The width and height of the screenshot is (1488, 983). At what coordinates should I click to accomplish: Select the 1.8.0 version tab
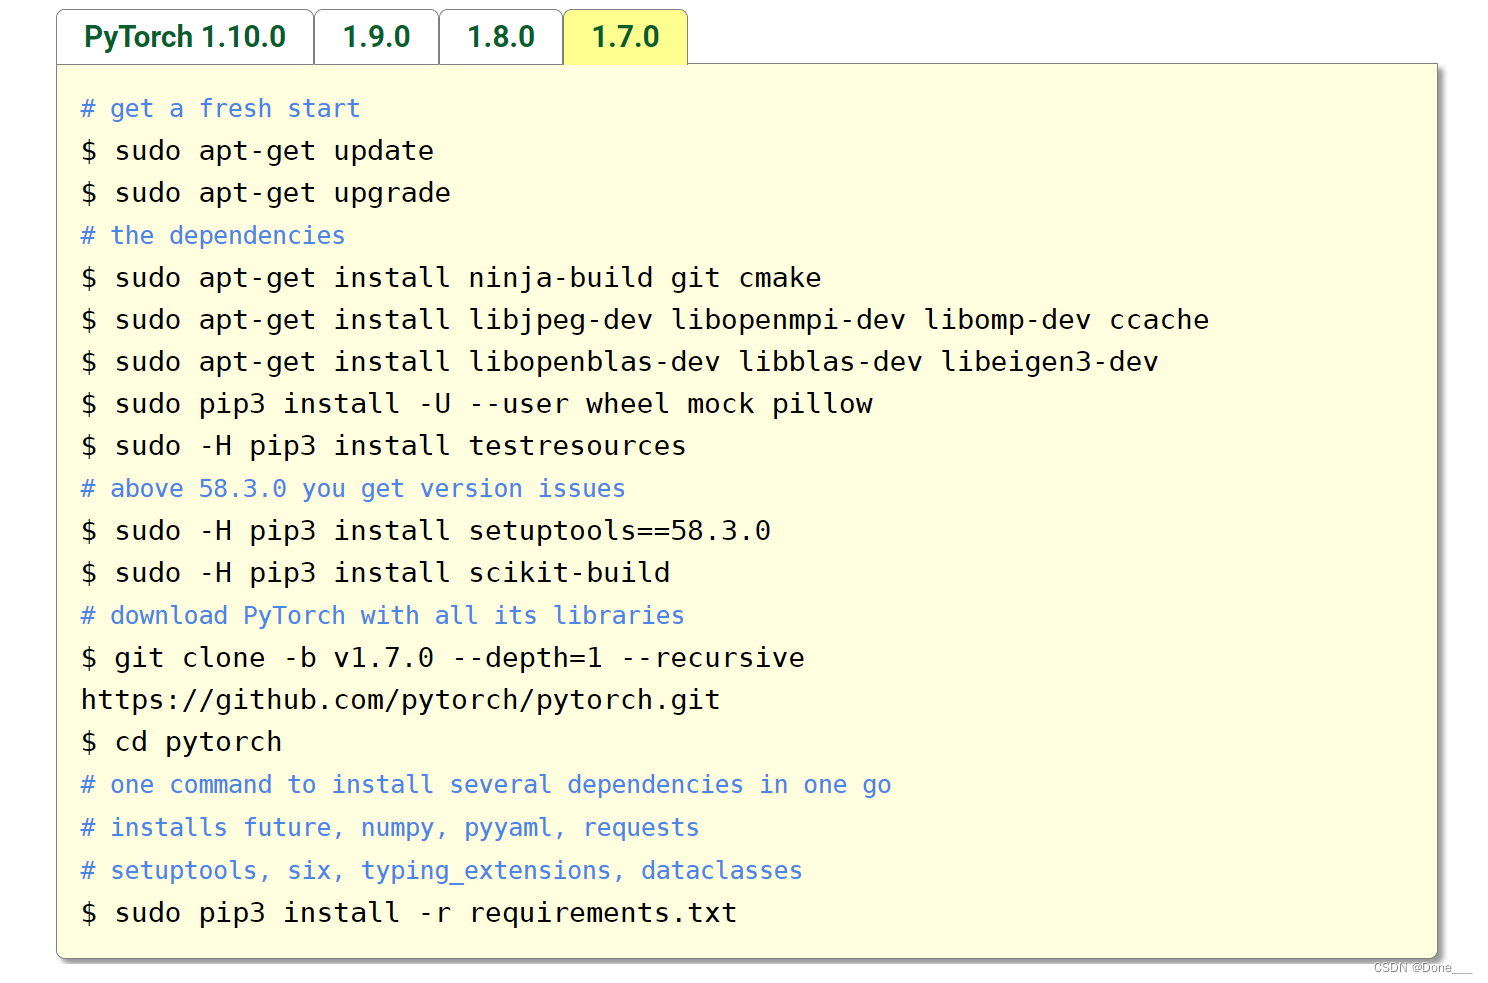pyautogui.click(x=501, y=37)
